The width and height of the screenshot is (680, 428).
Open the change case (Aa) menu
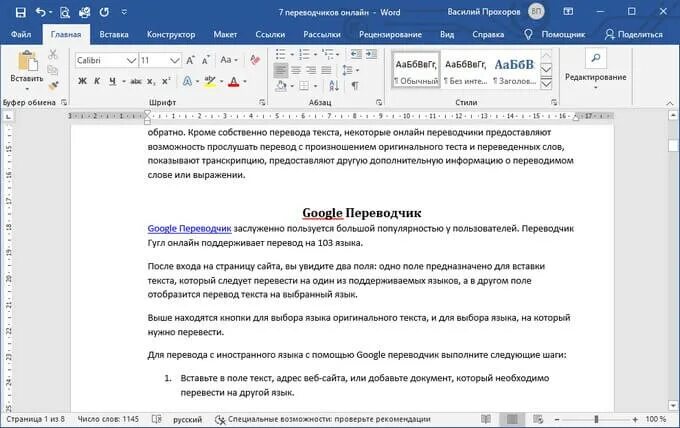click(229, 60)
